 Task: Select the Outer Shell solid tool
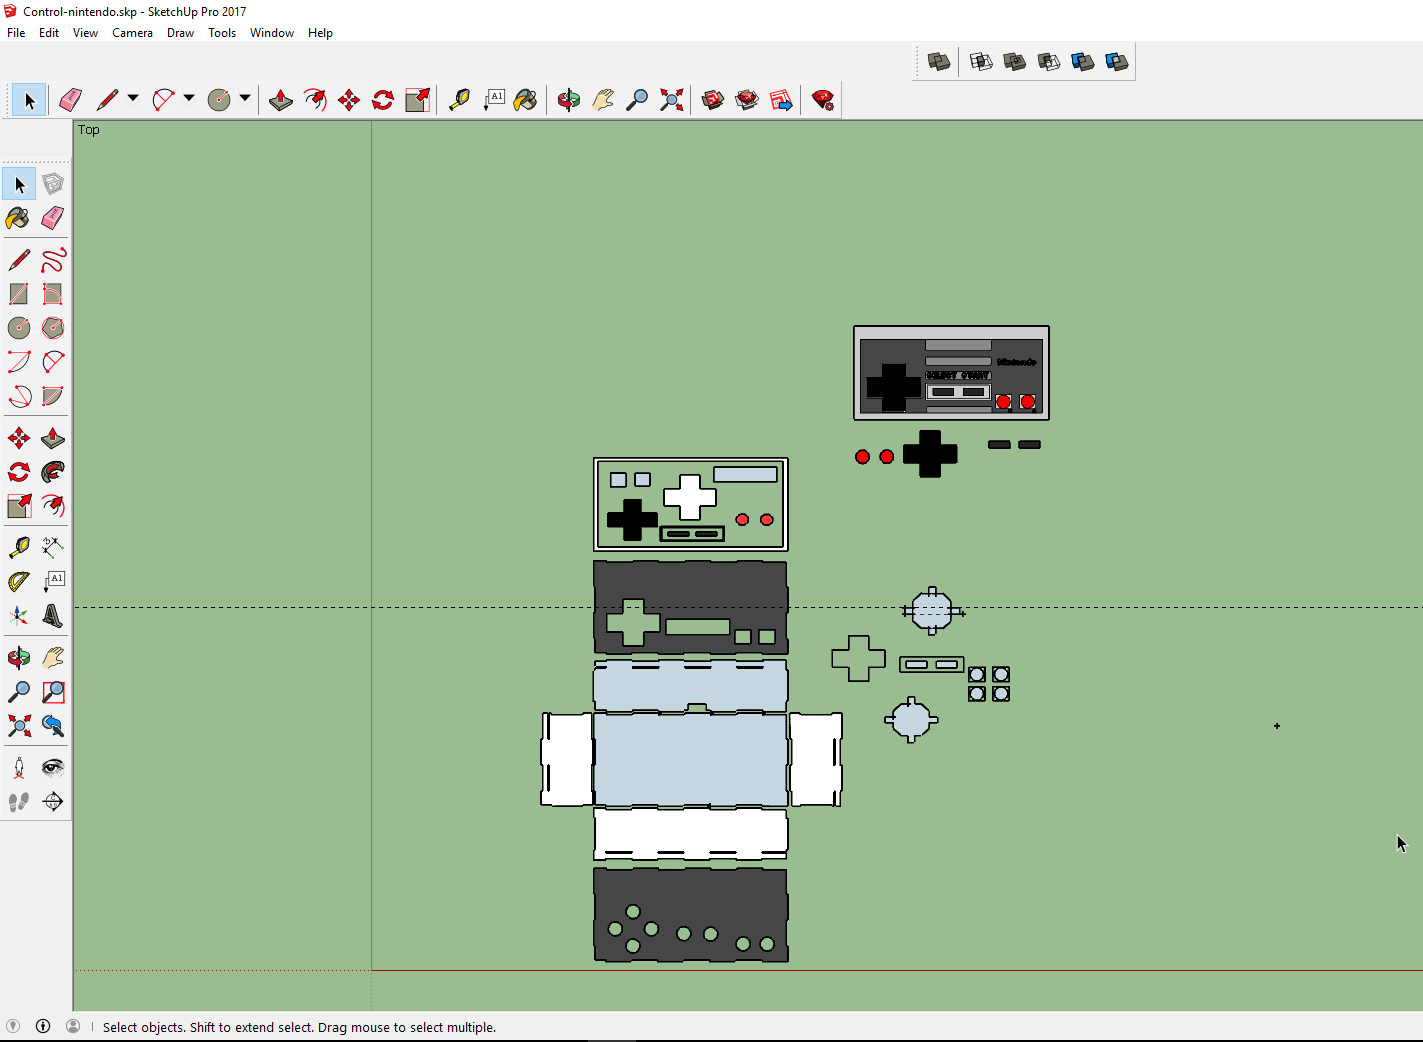[x=939, y=62]
